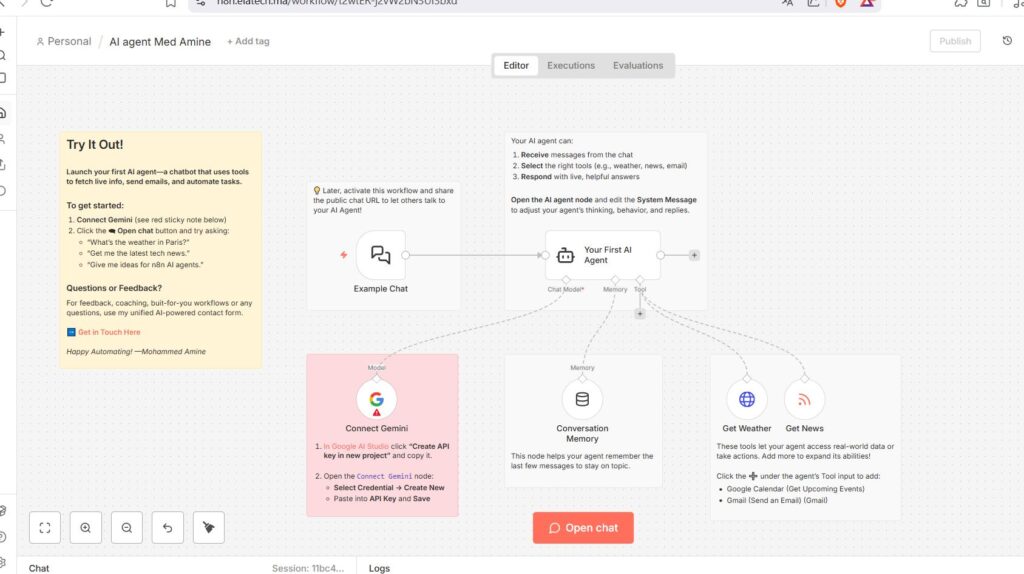Click the Brave Shields lion icon
Viewport: 1024px width, 574px height.
pyautogui.click(x=840, y=3)
